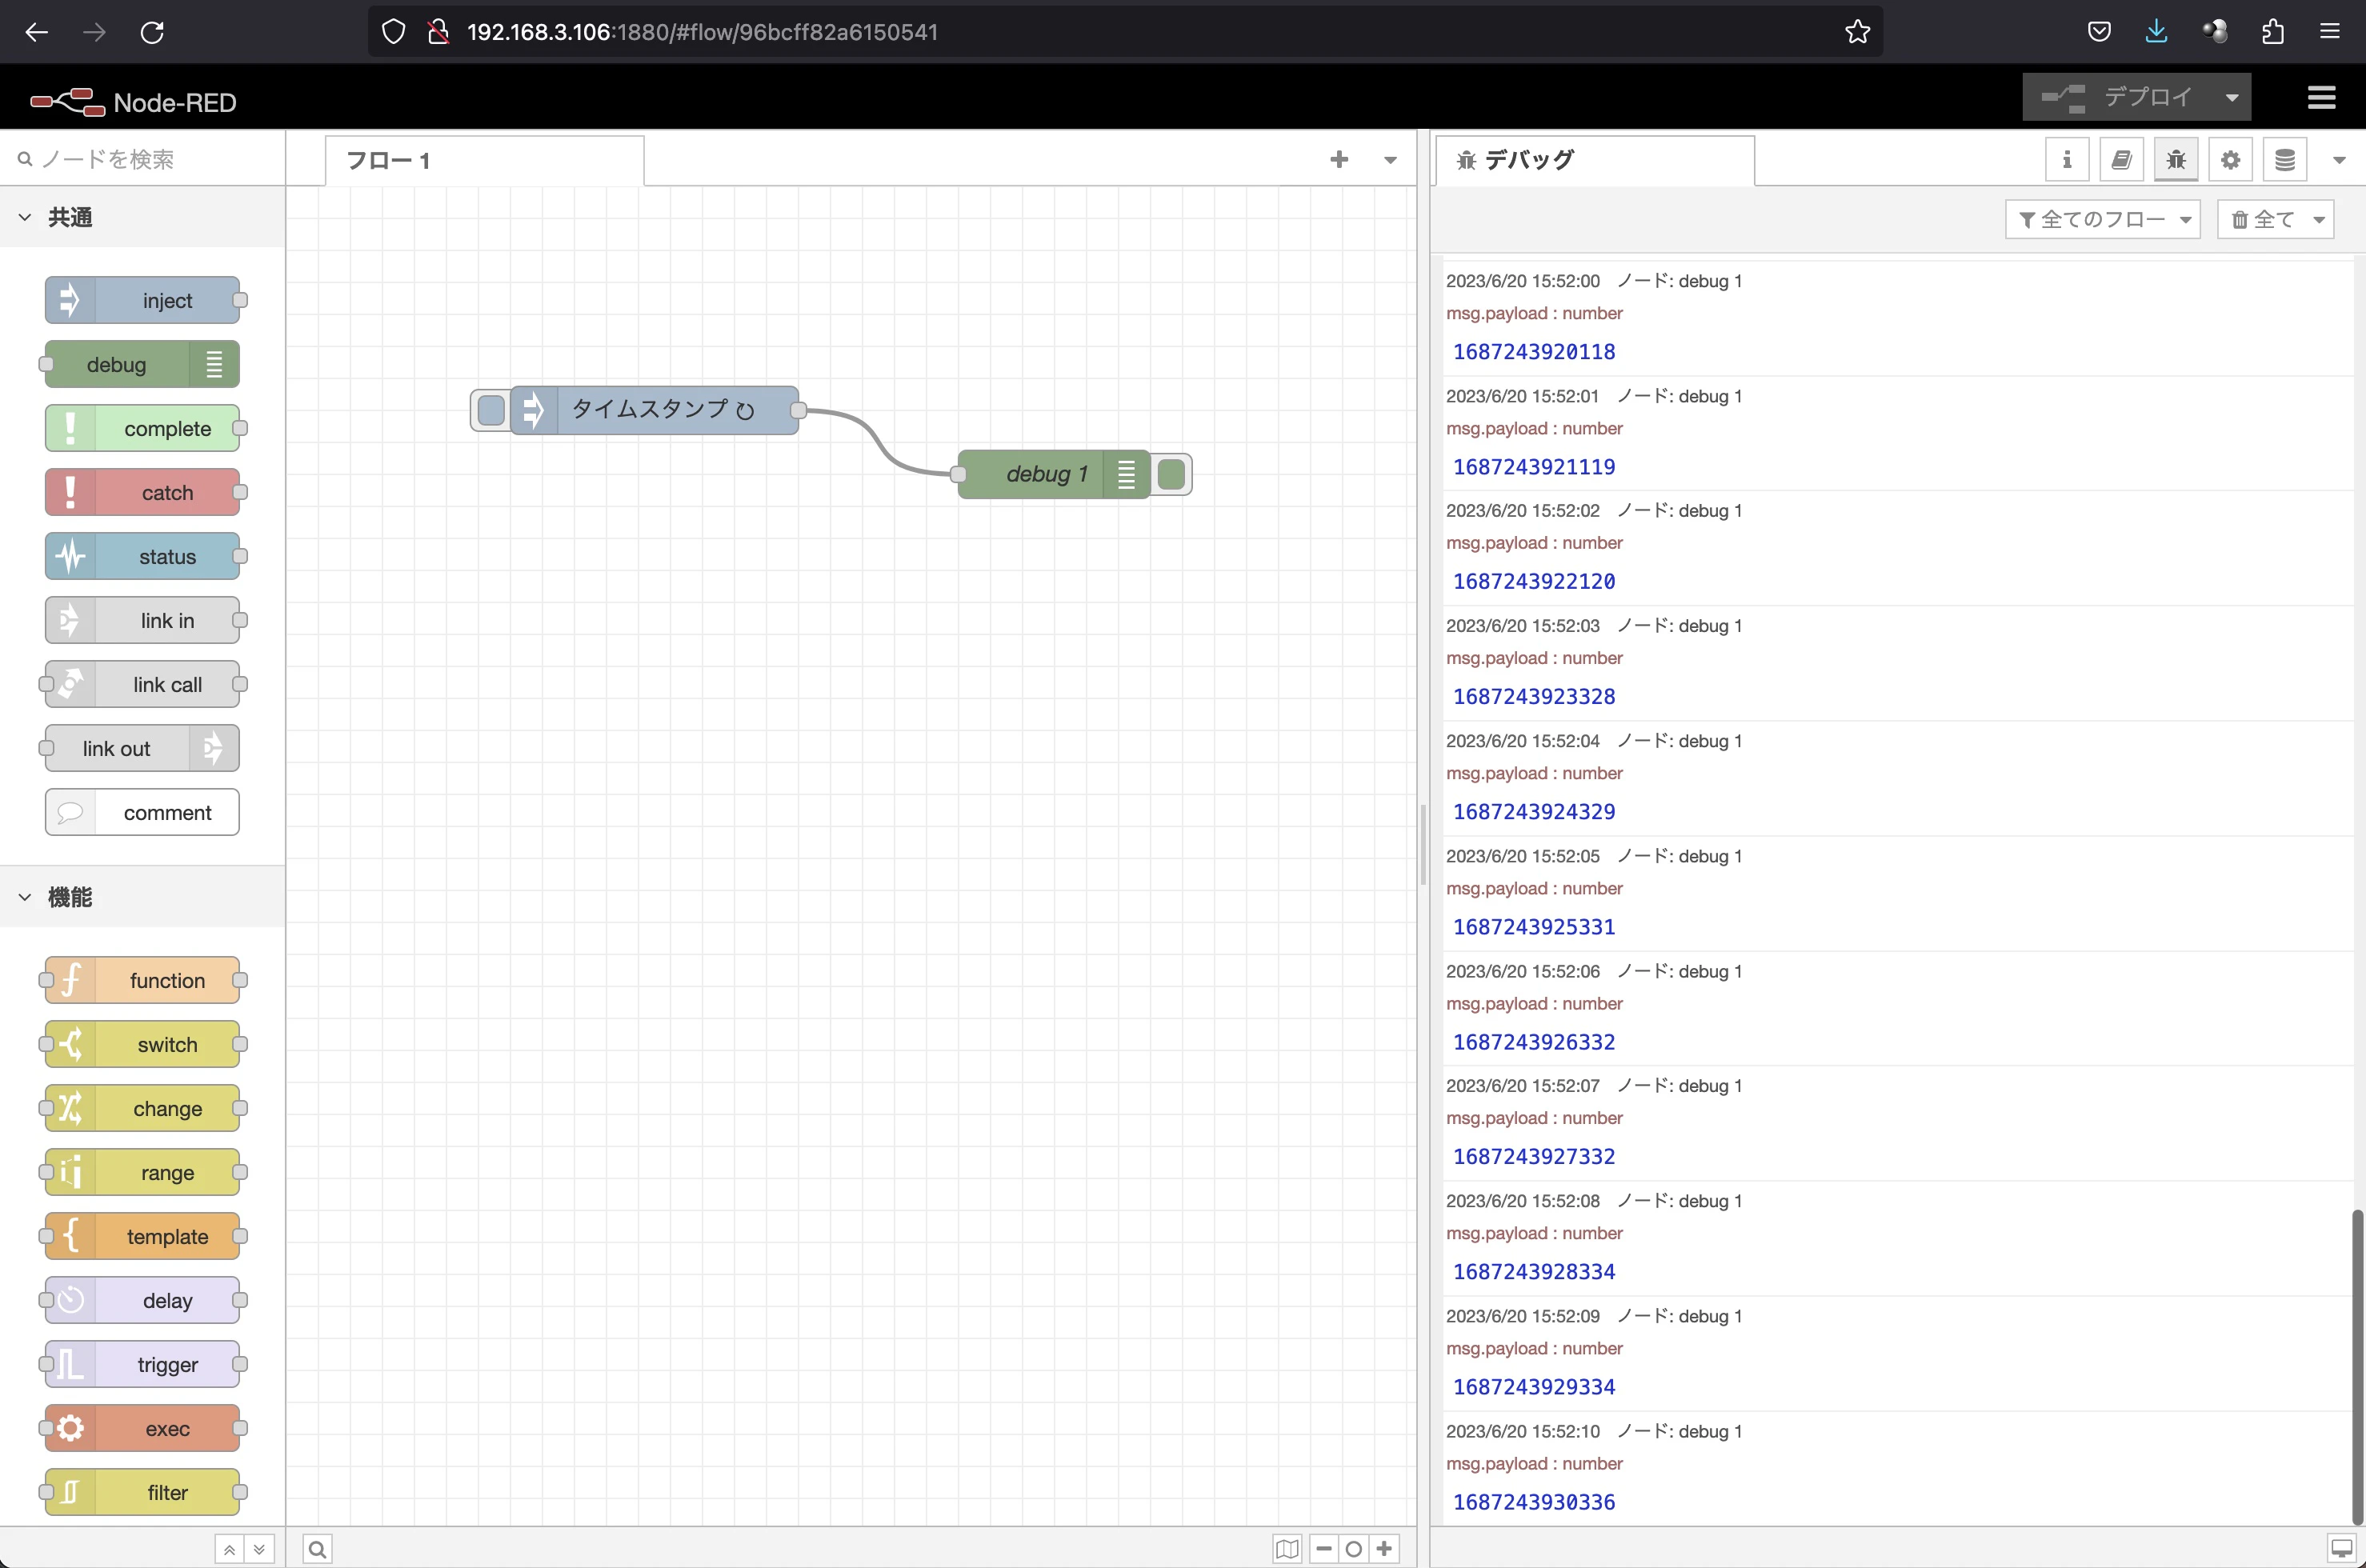The image size is (2366, 1568).
Task: Open debug in separate window icon
Action: (x=2341, y=1549)
